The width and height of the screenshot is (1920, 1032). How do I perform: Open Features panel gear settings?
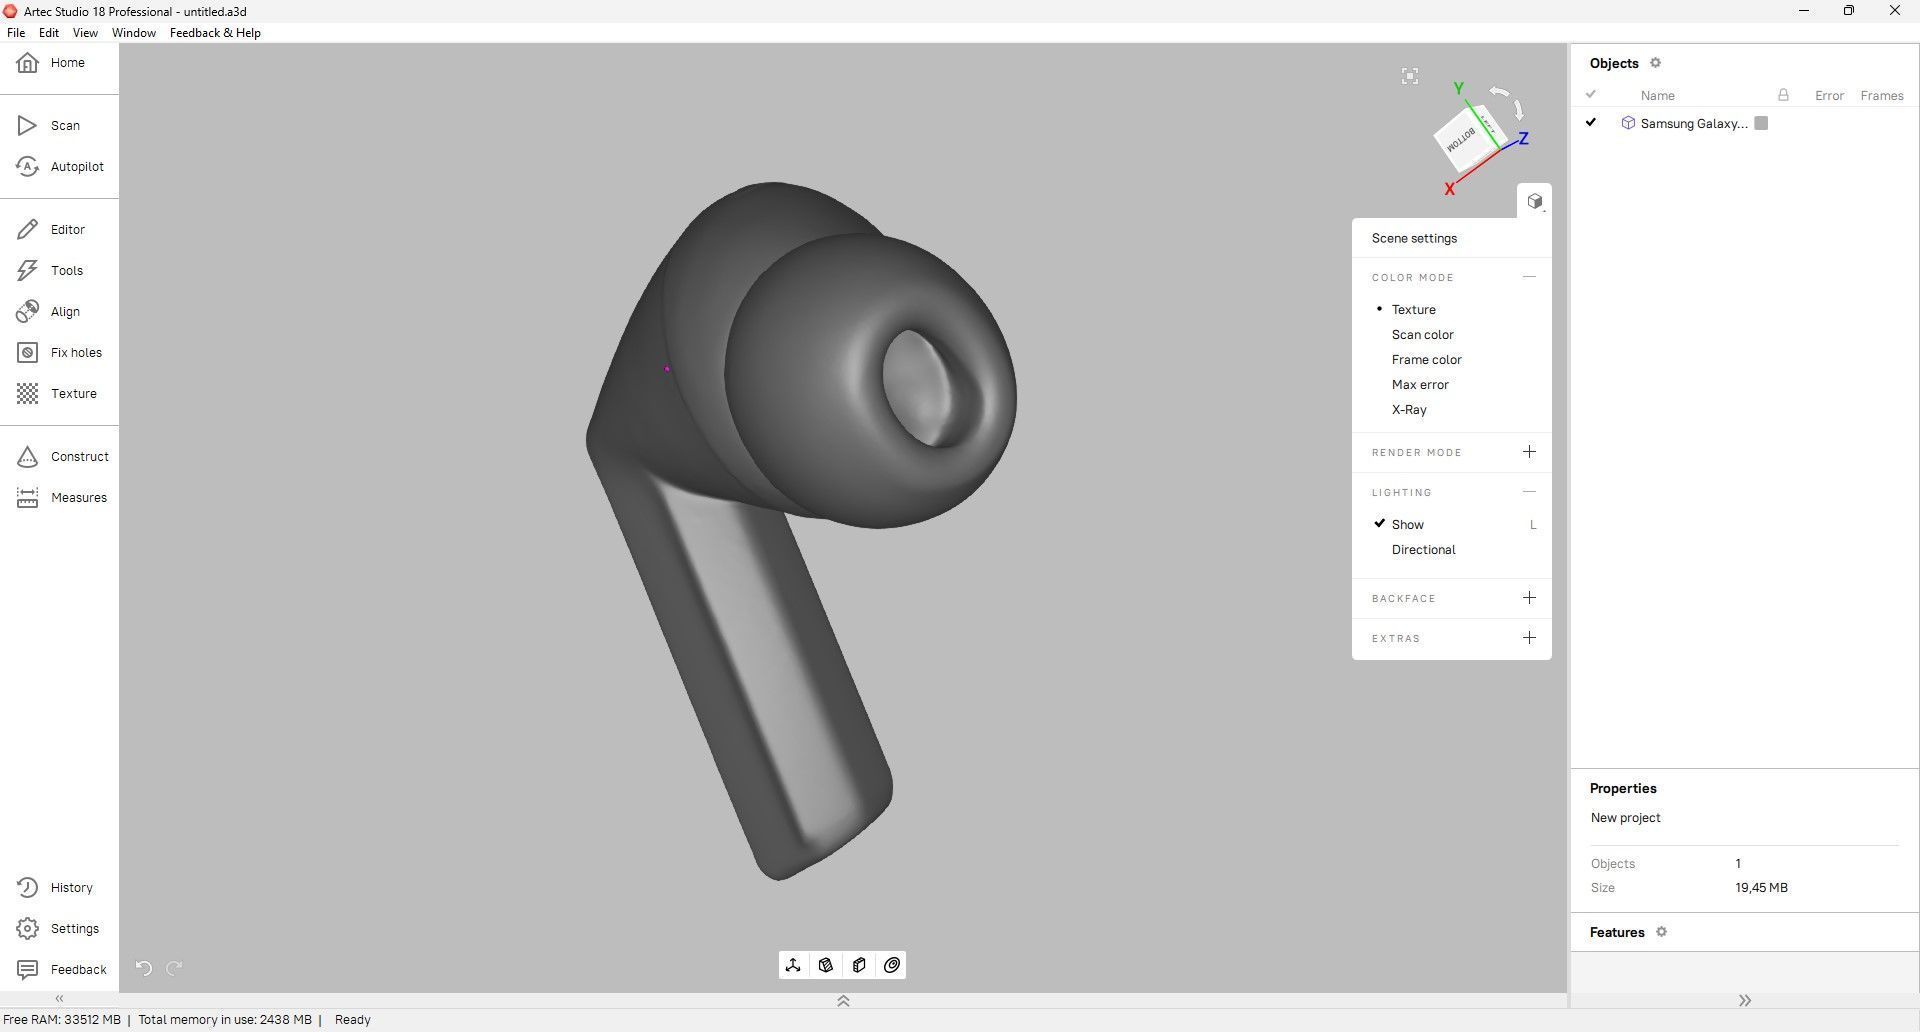pyautogui.click(x=1661, y=932)
